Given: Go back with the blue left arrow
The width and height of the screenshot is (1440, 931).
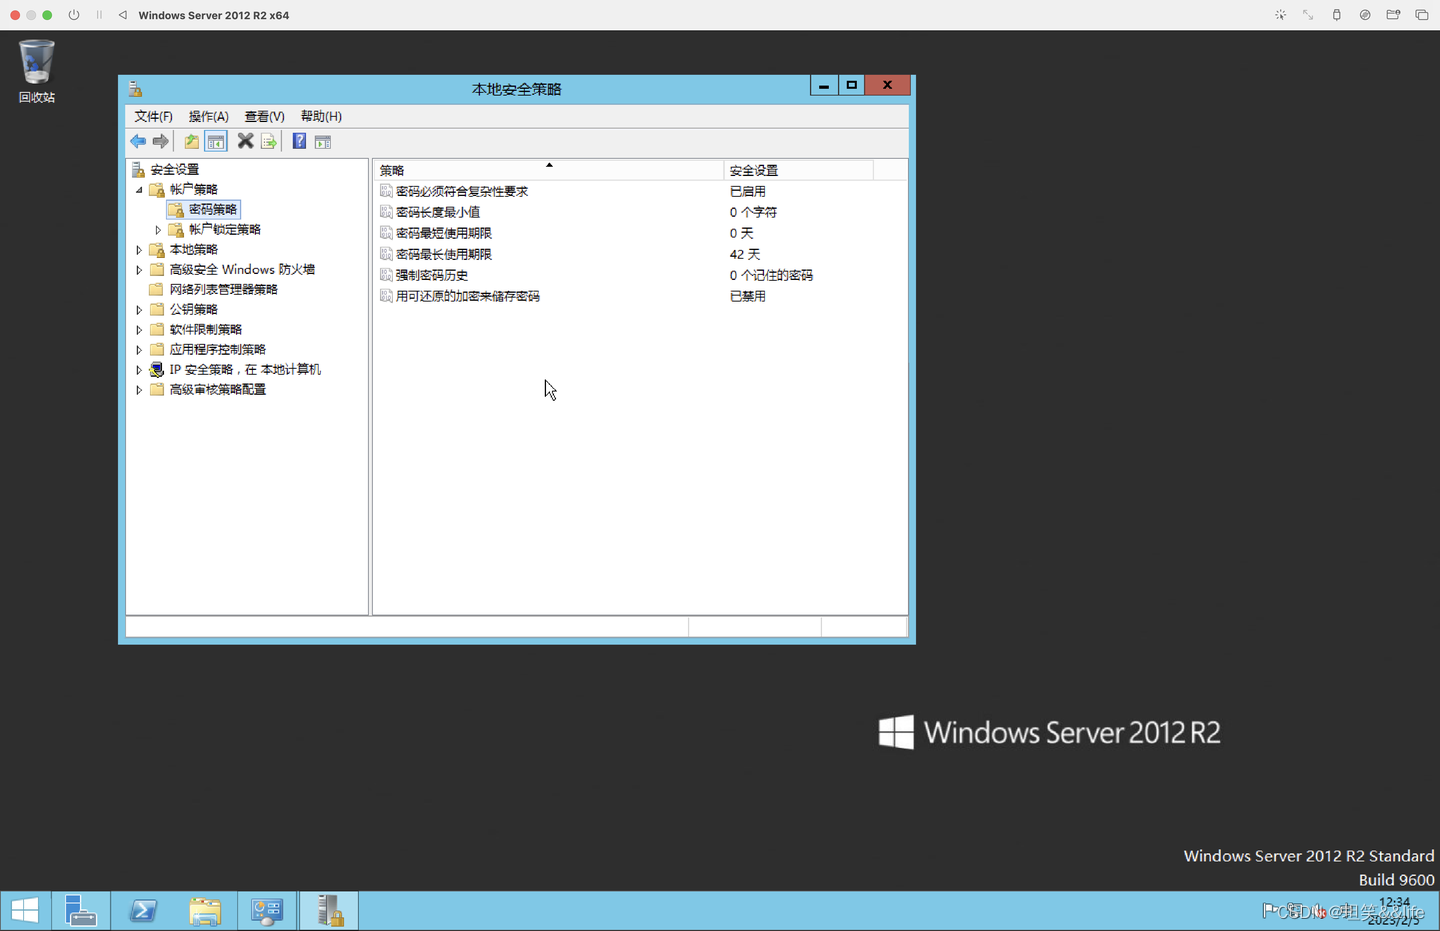Looking at the screenshot, I should (x=138, y=142).
